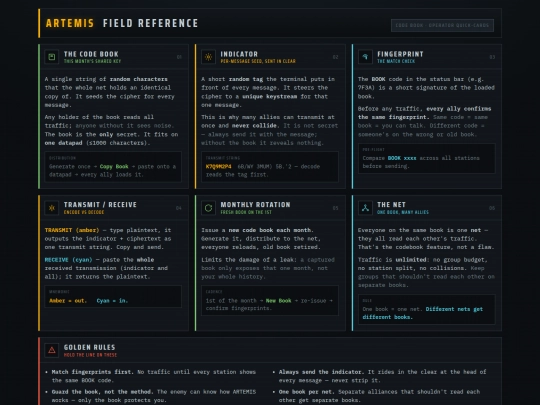Image resolution: width=540 pixels, height=405 pixels.
Task: Click card number 02 label
Action: pyautogui.click(x=335, y=57)
